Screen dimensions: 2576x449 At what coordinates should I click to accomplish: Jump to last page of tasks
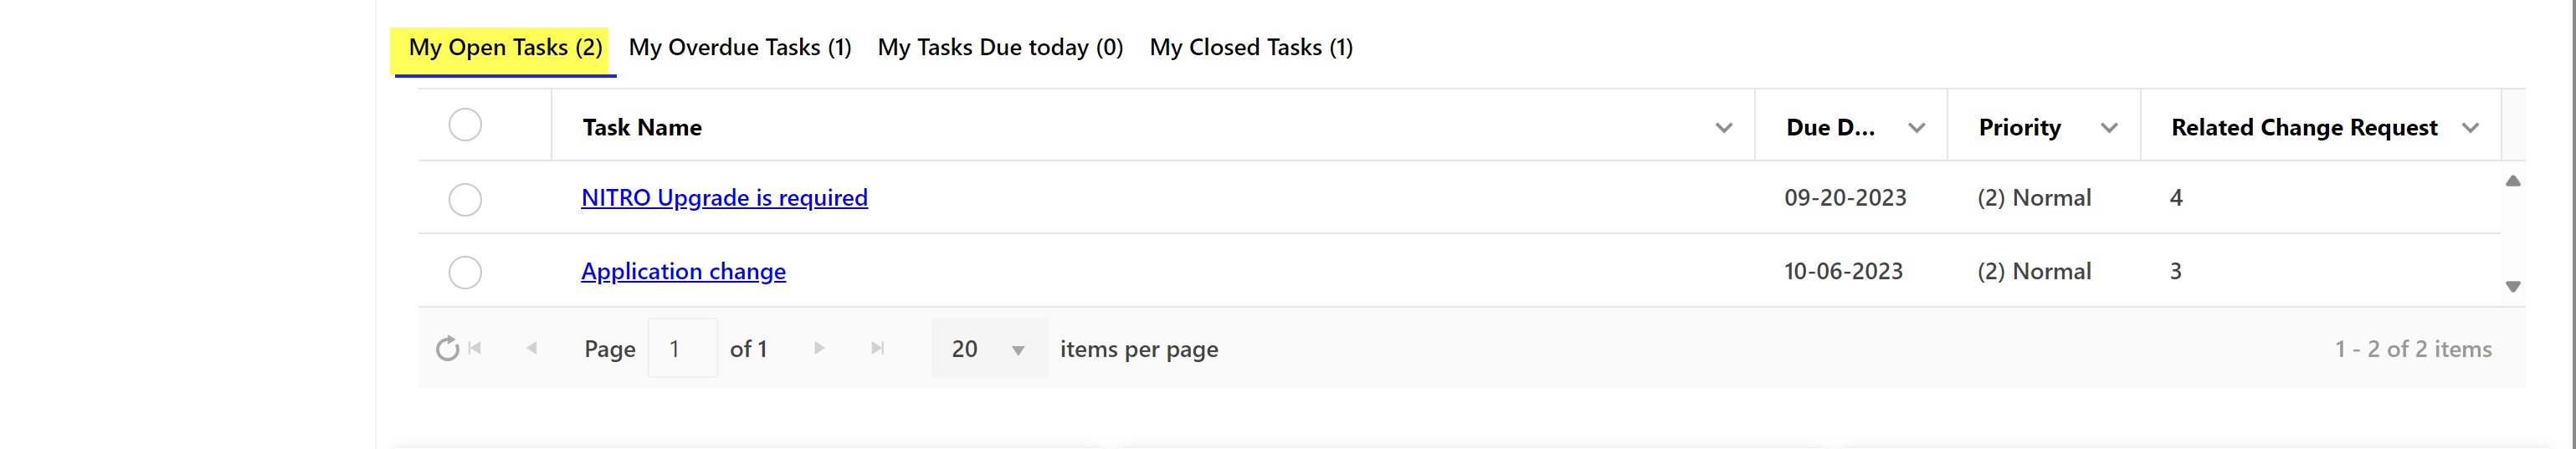coord(877,348)
